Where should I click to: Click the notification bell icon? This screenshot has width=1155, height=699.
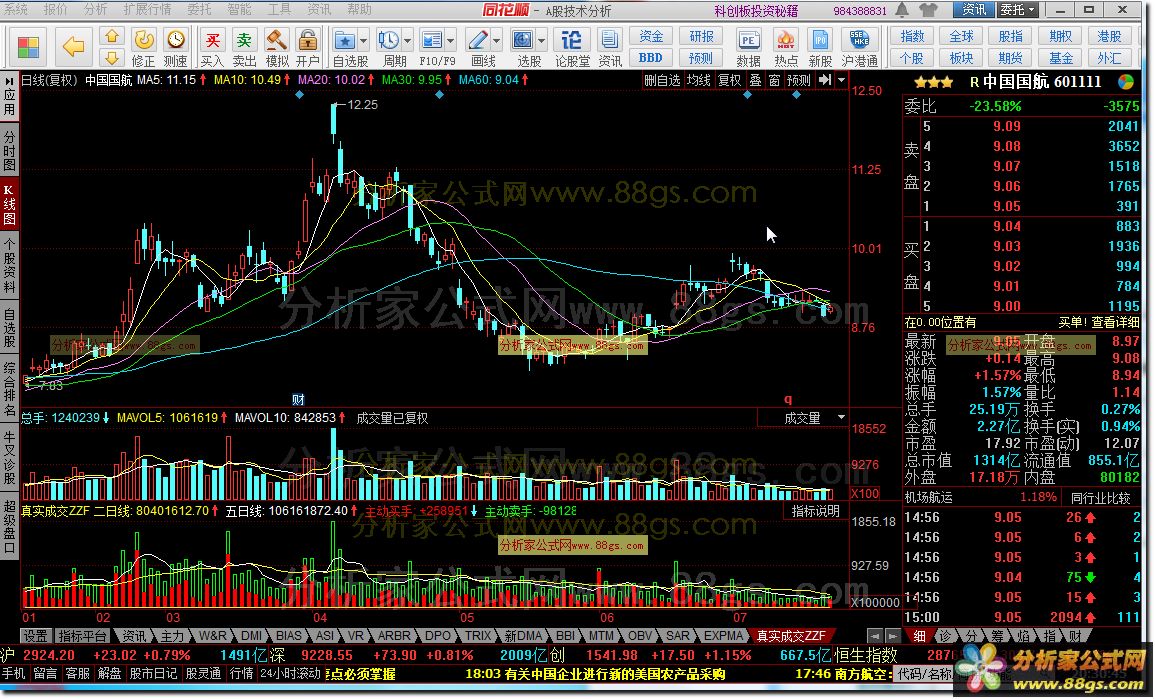(x=902, y=10)
